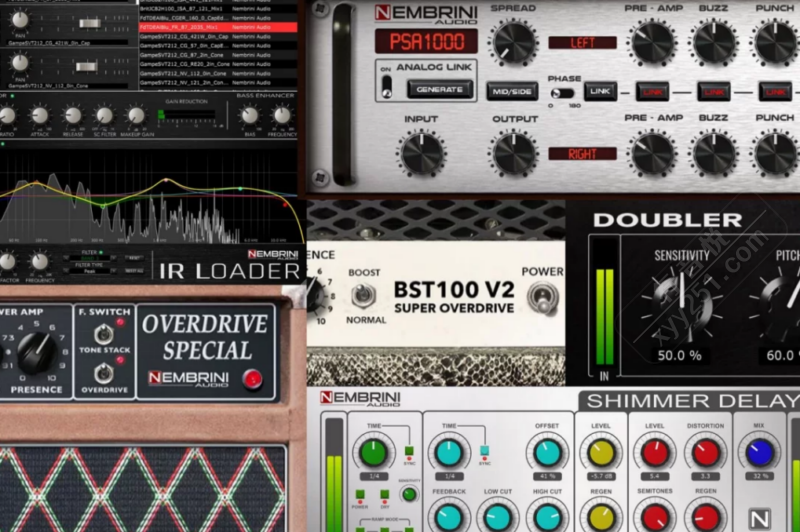The image size is (800, 532).
Task: Select the highlighted FdTDEAlBlu_FK_87_2035_Mix1 IR row
Action: (218, 27)
